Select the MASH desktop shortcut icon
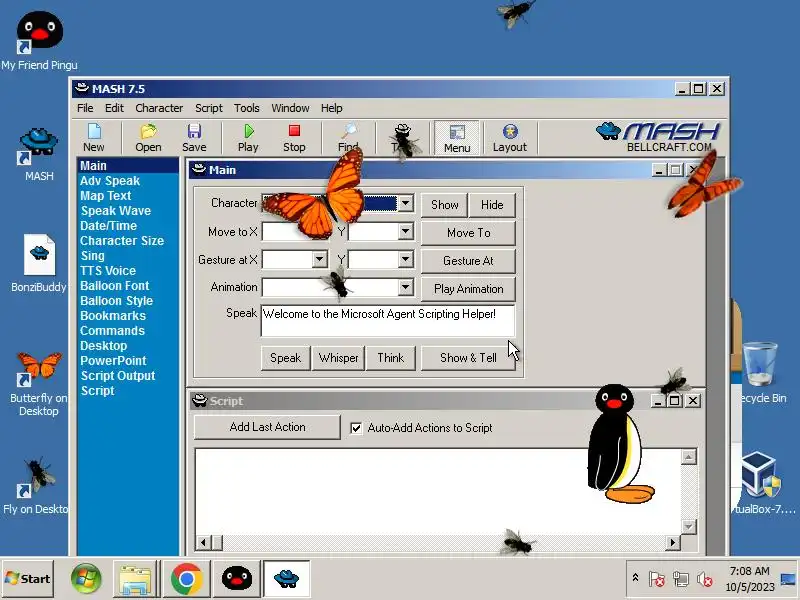This screenshot has height=600, width=800. pyautogui.click(x=39, y=155)
